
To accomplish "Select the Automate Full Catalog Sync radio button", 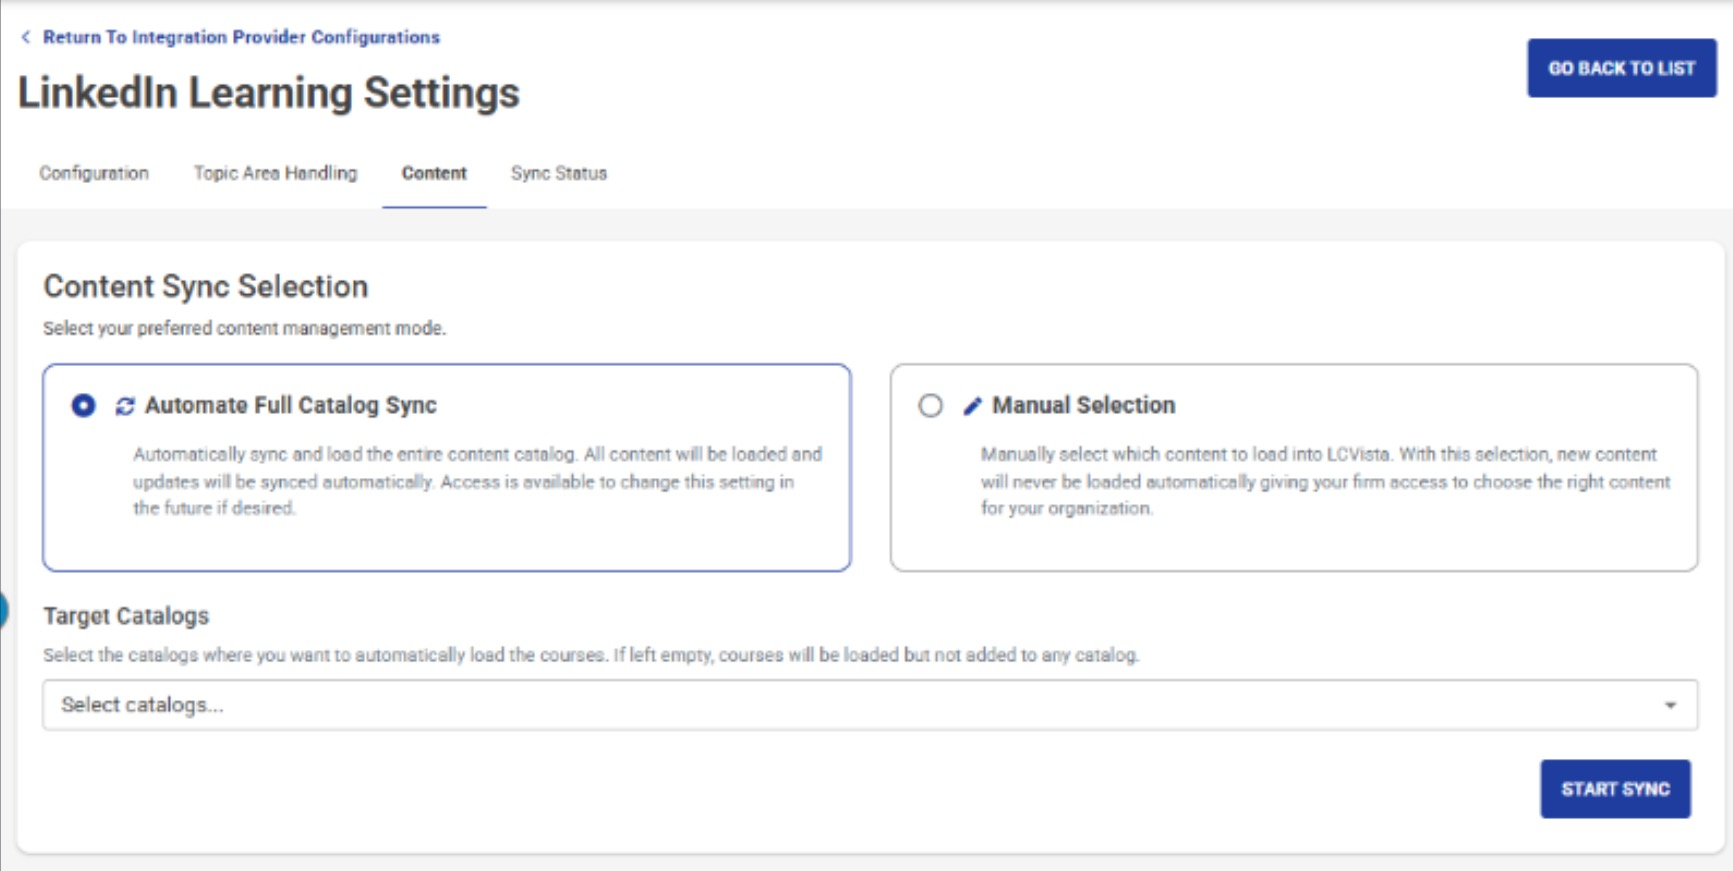I will point(84,405).
